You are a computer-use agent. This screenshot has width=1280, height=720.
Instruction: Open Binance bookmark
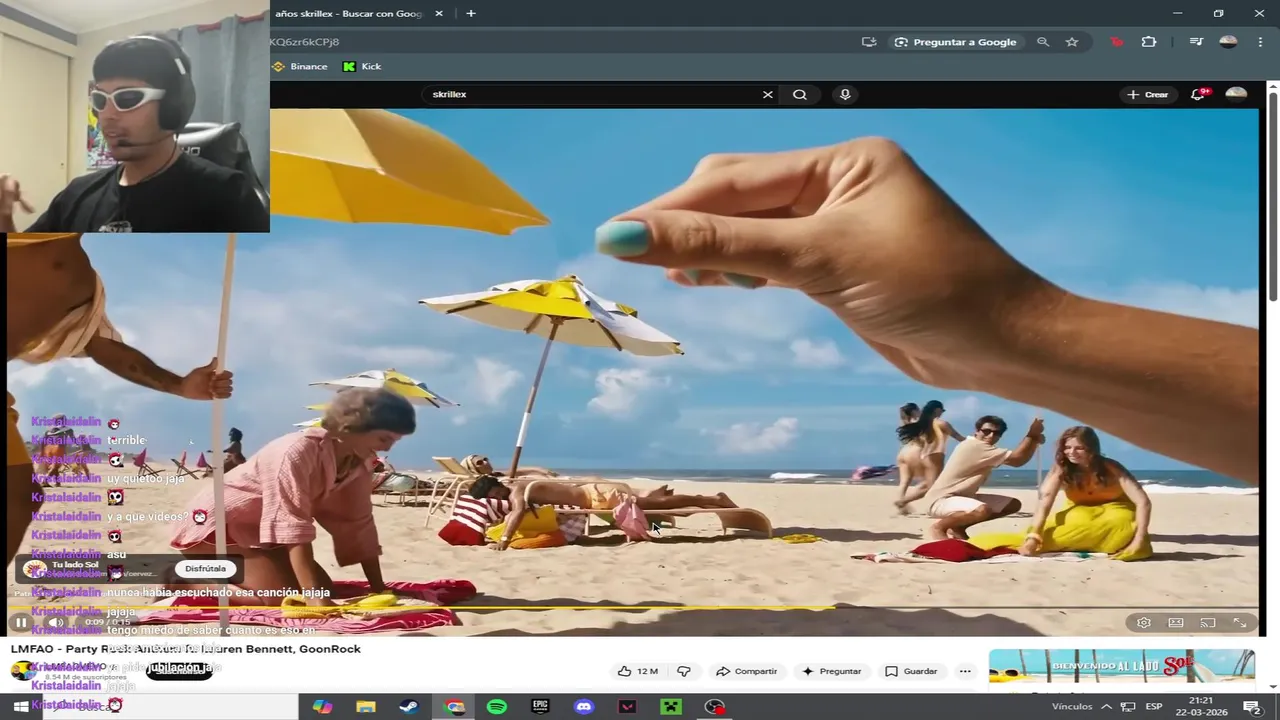click(300, 66)
